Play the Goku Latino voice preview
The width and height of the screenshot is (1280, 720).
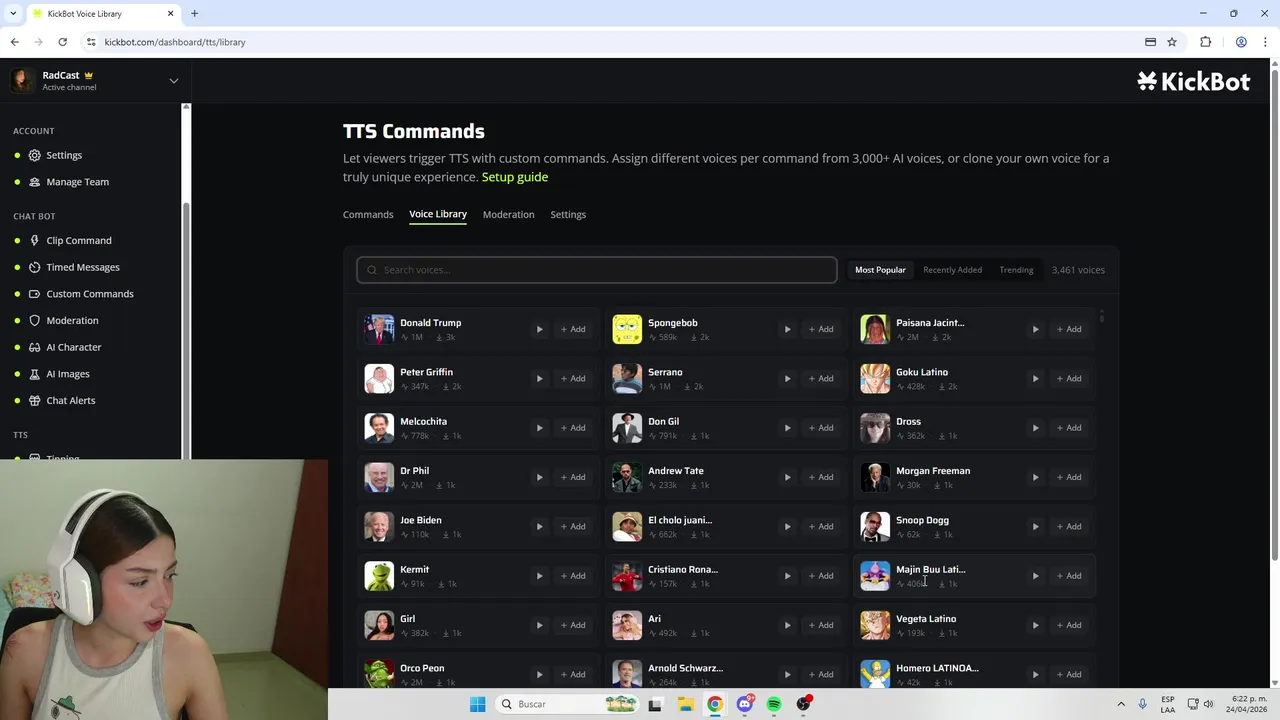pos(1035,378)
